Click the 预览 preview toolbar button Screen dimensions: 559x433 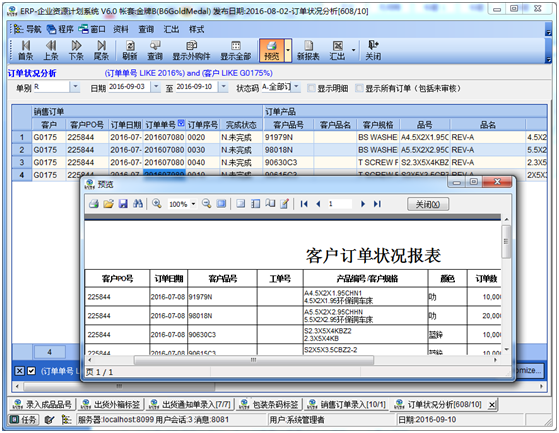click(272, 50)
